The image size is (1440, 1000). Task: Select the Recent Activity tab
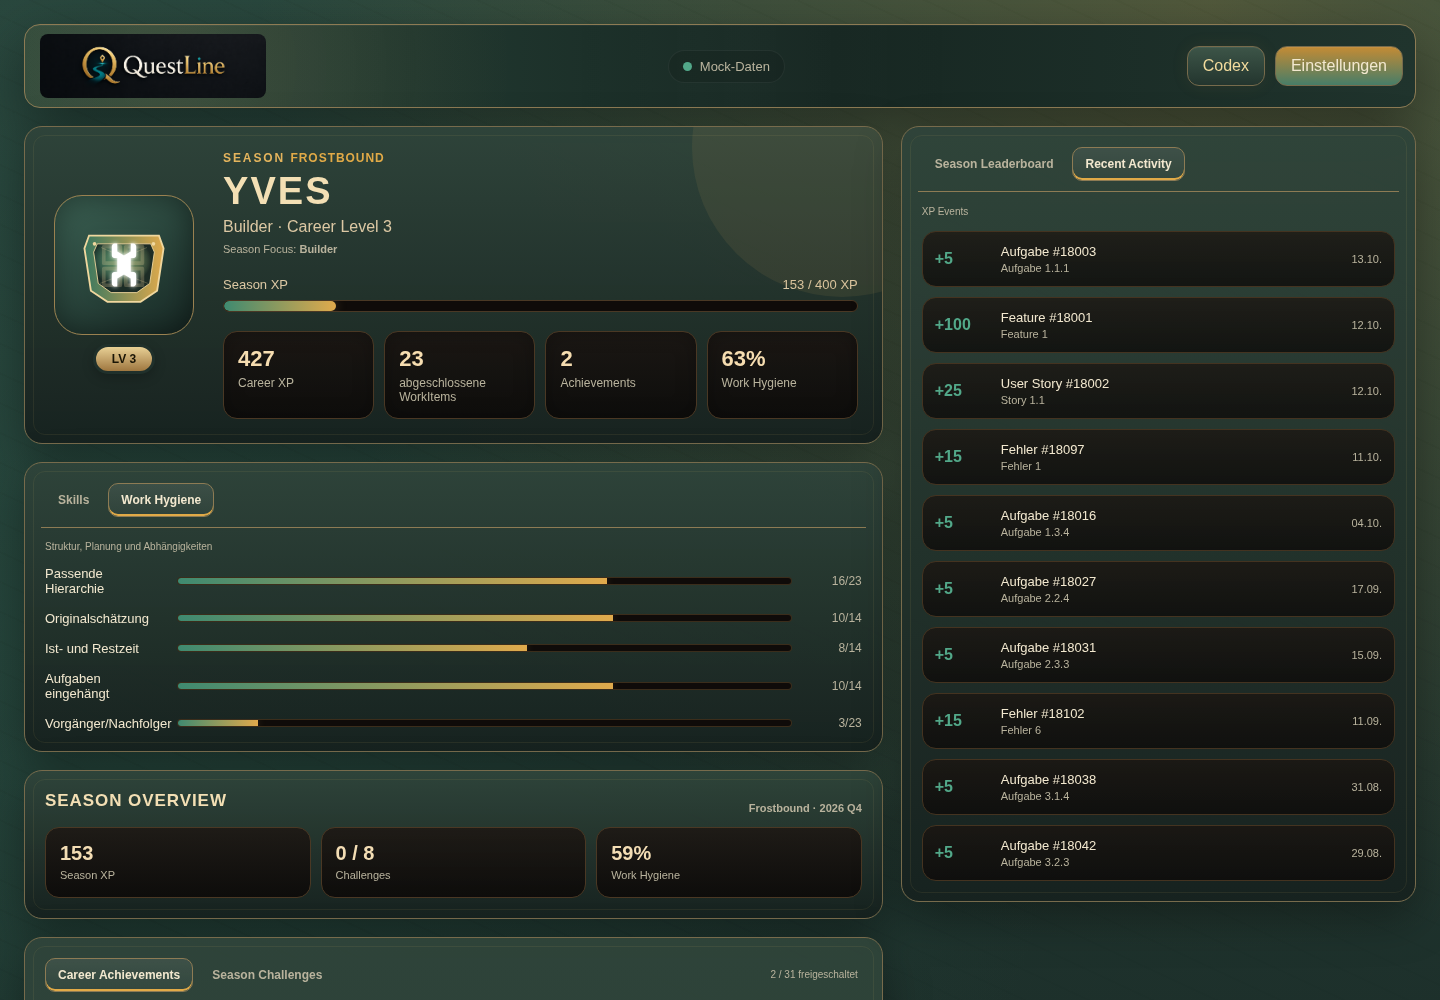pos(1128,164)
